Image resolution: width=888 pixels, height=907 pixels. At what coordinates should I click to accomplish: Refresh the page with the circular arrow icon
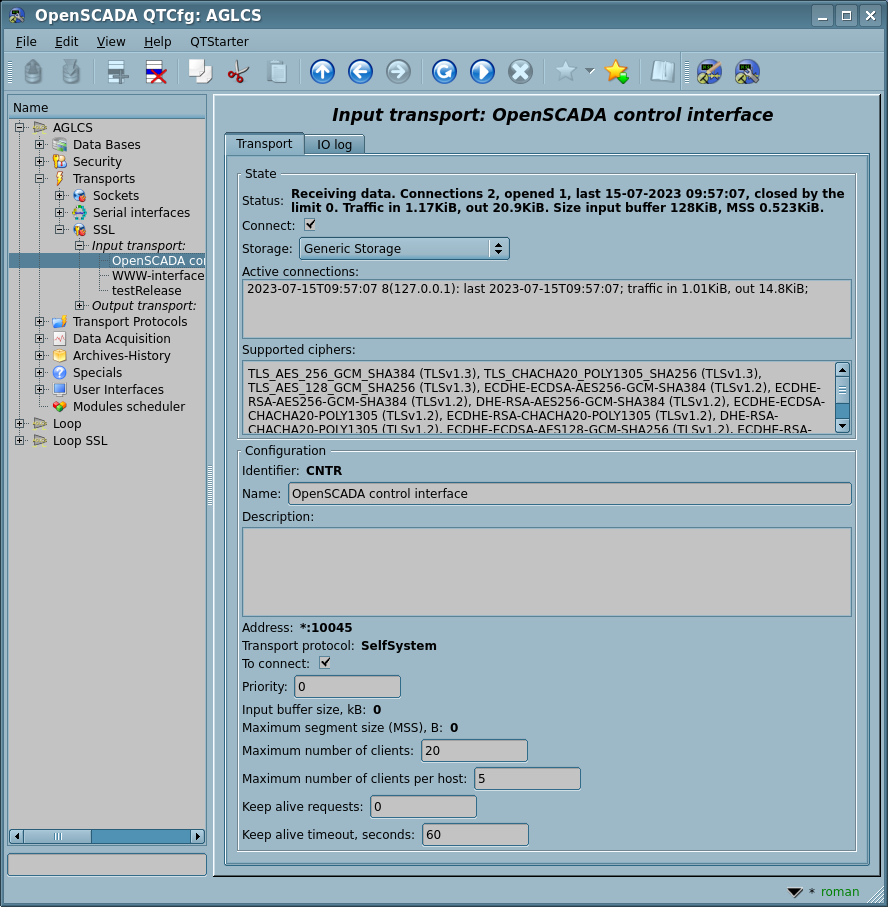444,72
